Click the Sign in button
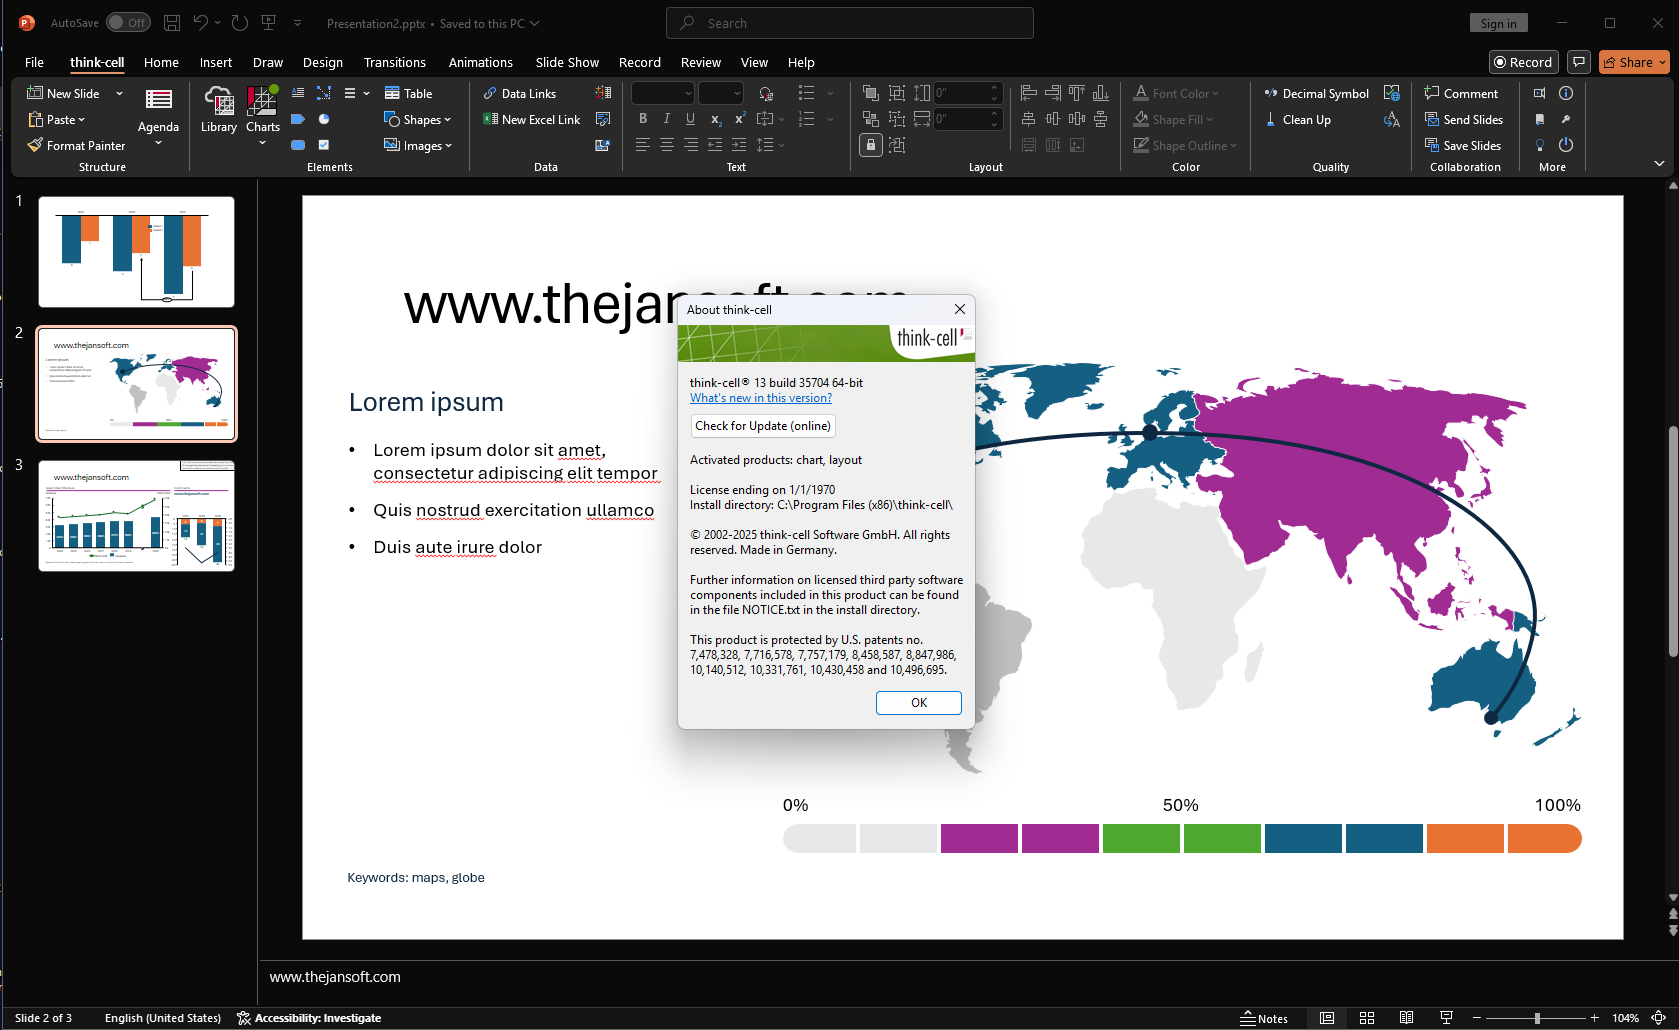The height and width of the screenshot is (1030, 1679). tap(1498, 23)
